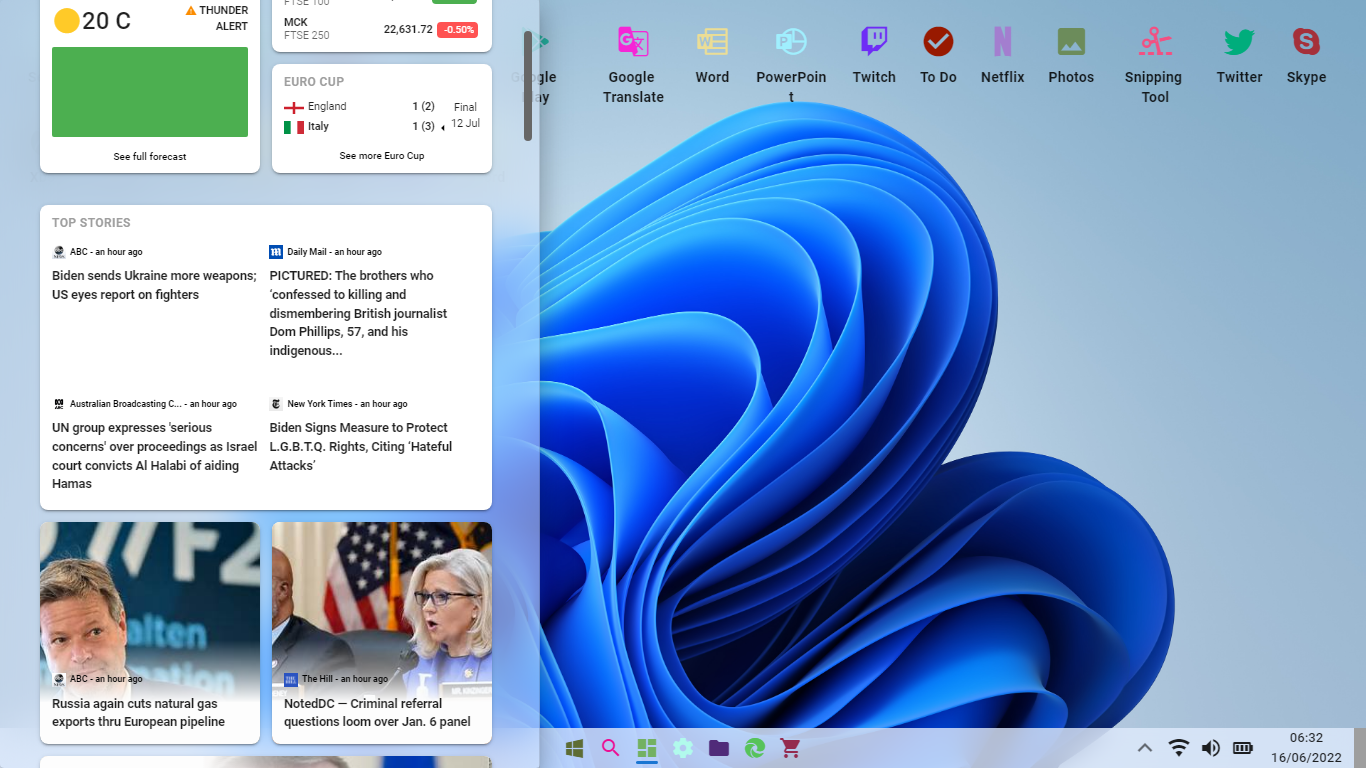Open the Skype desktop icon
Viewport: 1366px width, 768px height.
click(x=1306, y=56)
